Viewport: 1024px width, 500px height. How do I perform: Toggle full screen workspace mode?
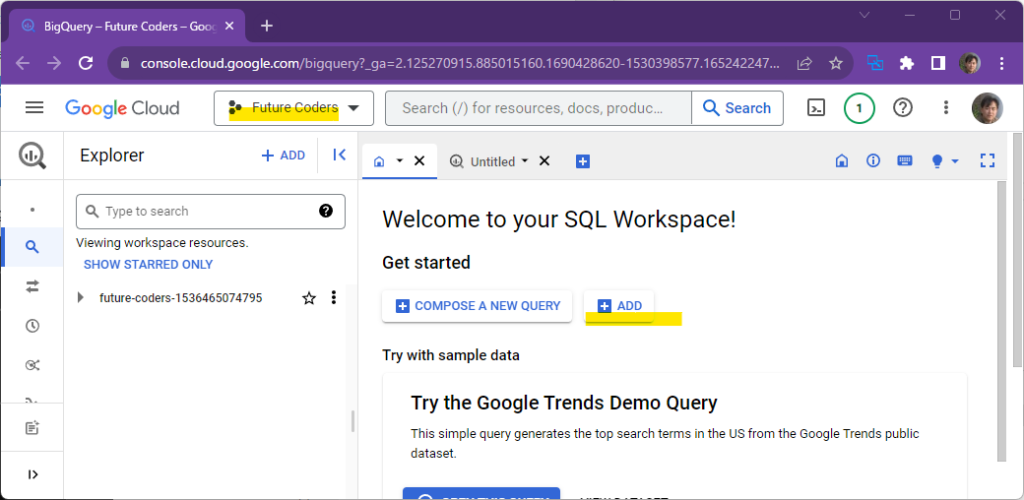pos(987,161)
